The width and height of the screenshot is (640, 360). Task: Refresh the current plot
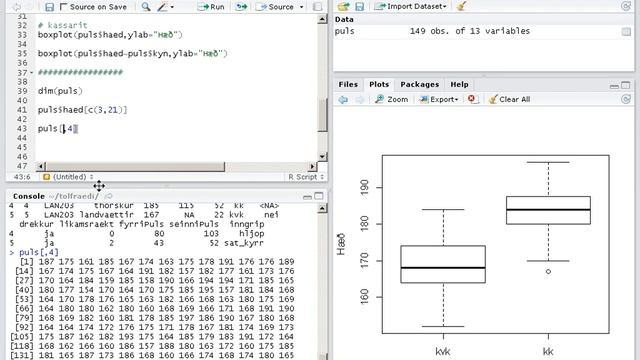(x=626, y=99)
